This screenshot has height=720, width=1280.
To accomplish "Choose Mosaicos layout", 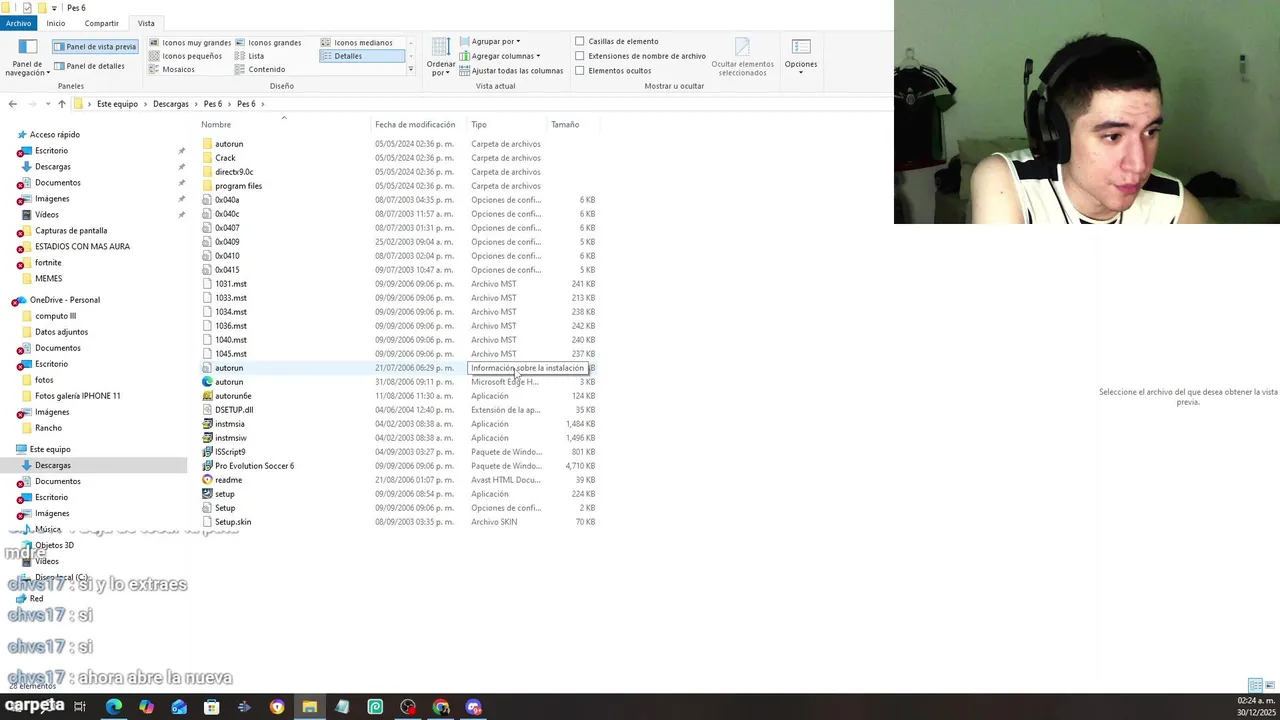I will (x=171, y=69).
